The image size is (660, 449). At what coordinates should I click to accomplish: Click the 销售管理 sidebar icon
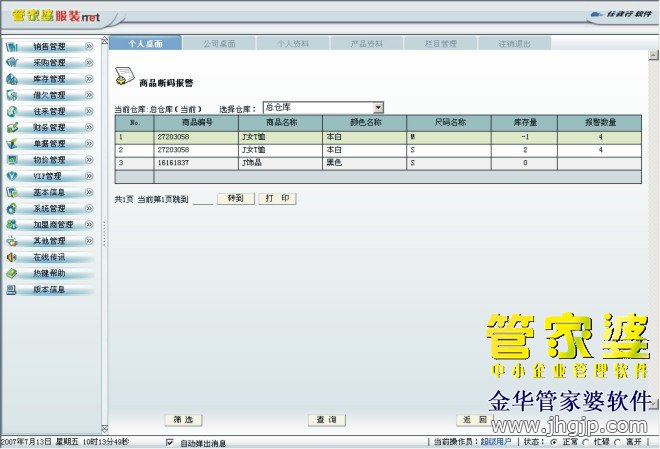(x=12, y=47)
